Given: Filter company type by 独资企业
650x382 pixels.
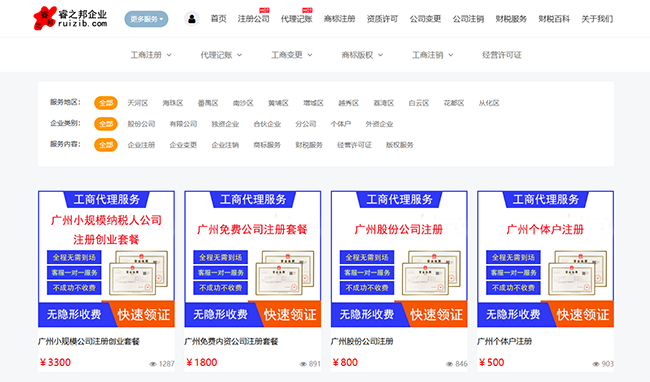Looking at the screenshot, I should tap(225, 124).
